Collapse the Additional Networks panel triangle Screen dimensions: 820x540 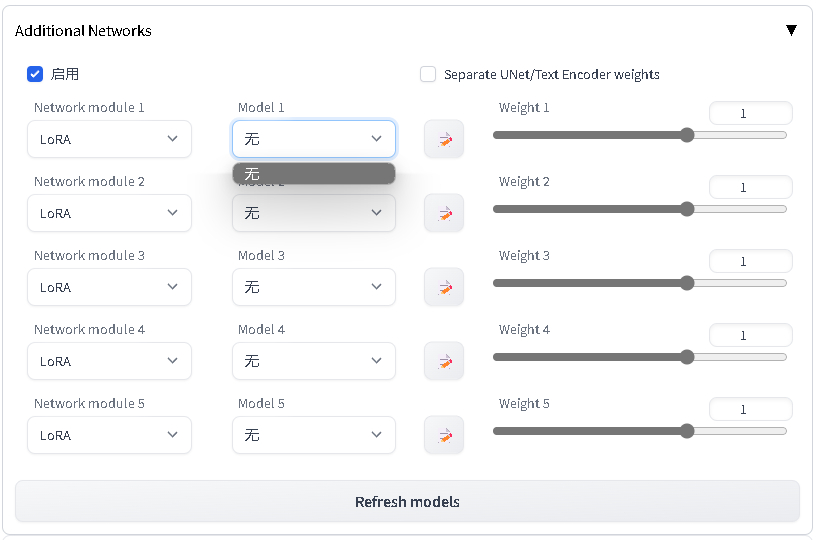coord(791,30)
